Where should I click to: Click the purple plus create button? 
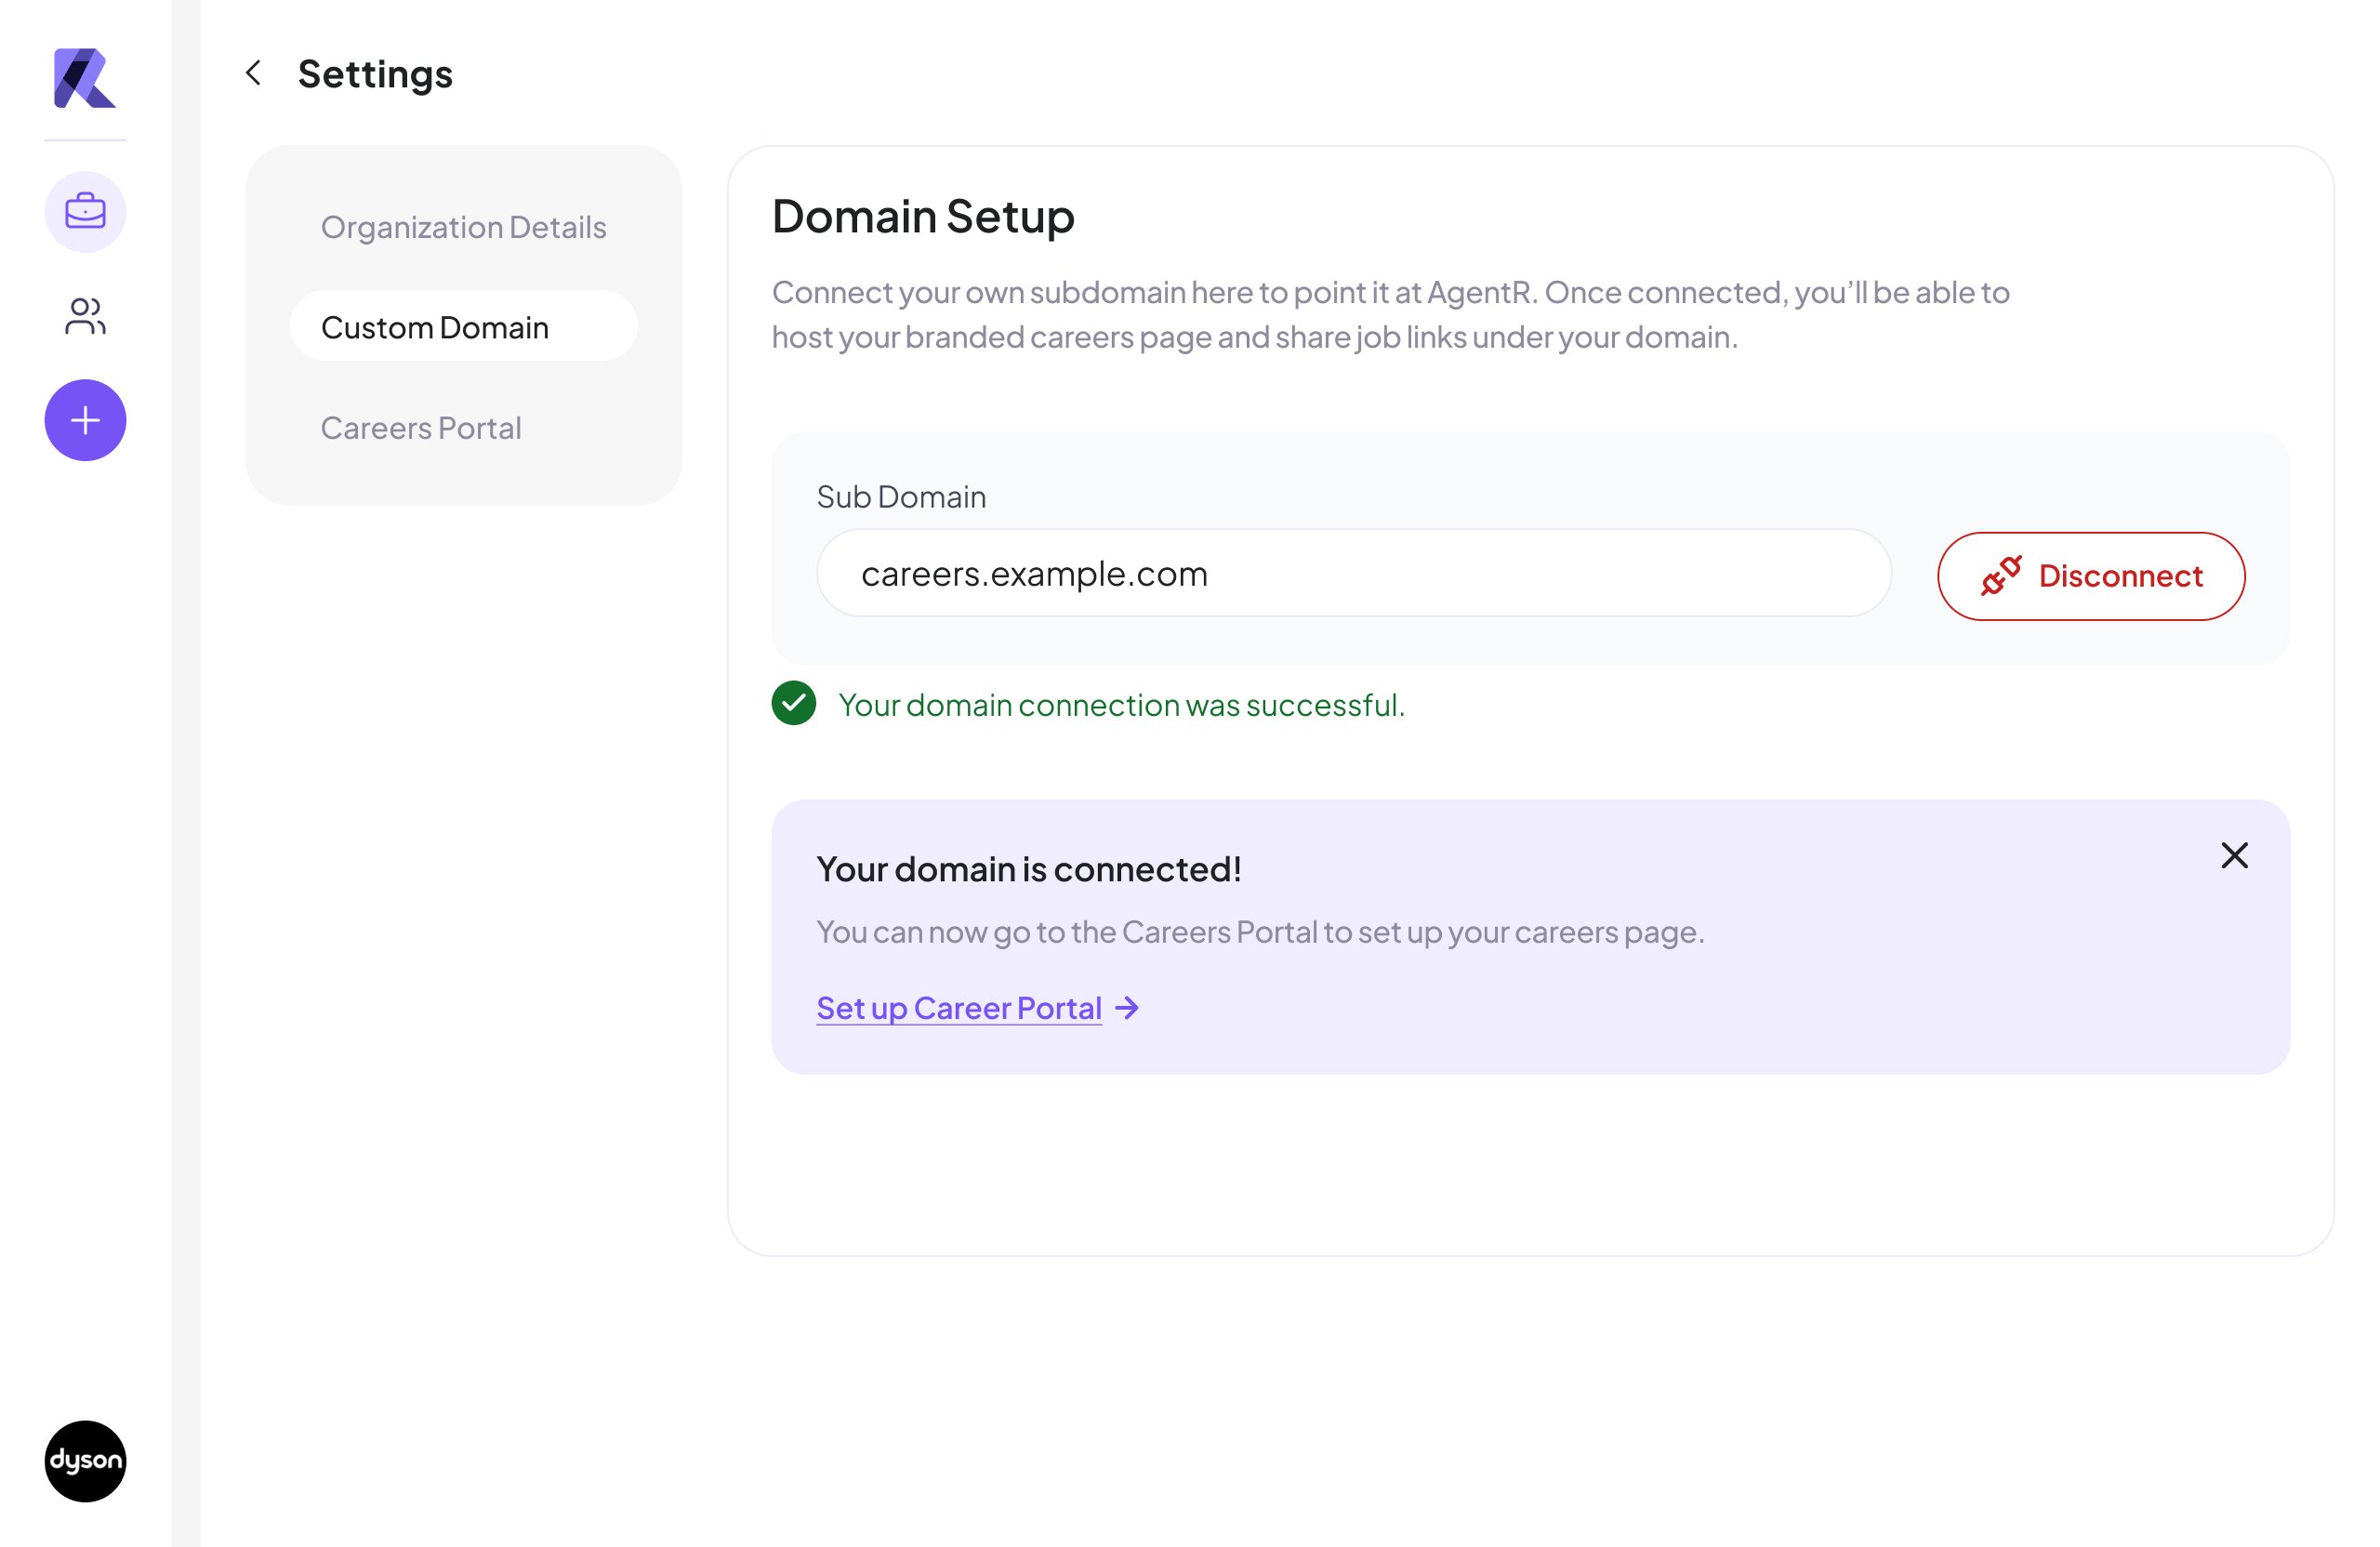tap(85, 420)
